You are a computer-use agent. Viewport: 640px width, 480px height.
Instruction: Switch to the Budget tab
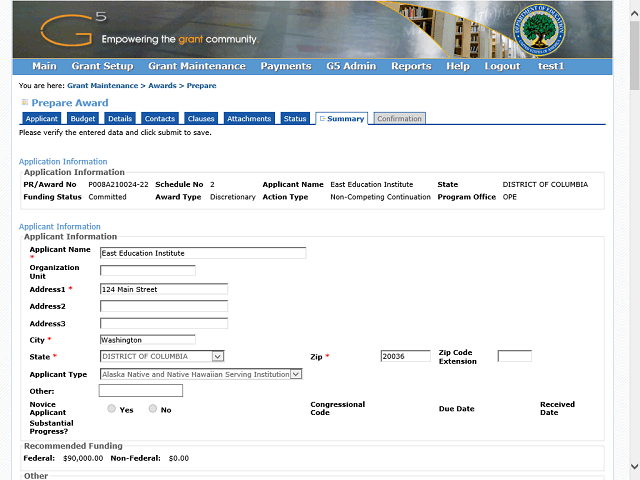83,119
